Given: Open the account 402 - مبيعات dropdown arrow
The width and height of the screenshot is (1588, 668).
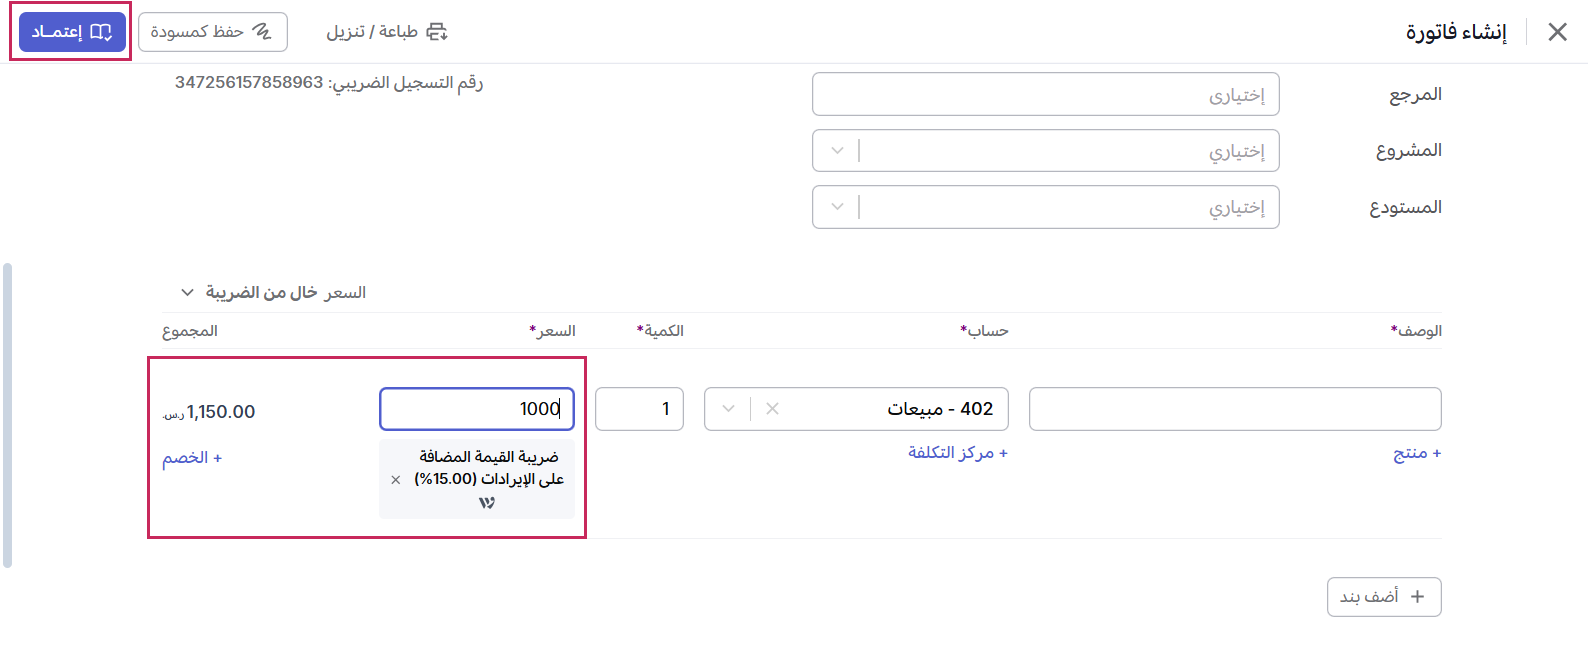Looking at the screenshot, I should coord(728,408).
